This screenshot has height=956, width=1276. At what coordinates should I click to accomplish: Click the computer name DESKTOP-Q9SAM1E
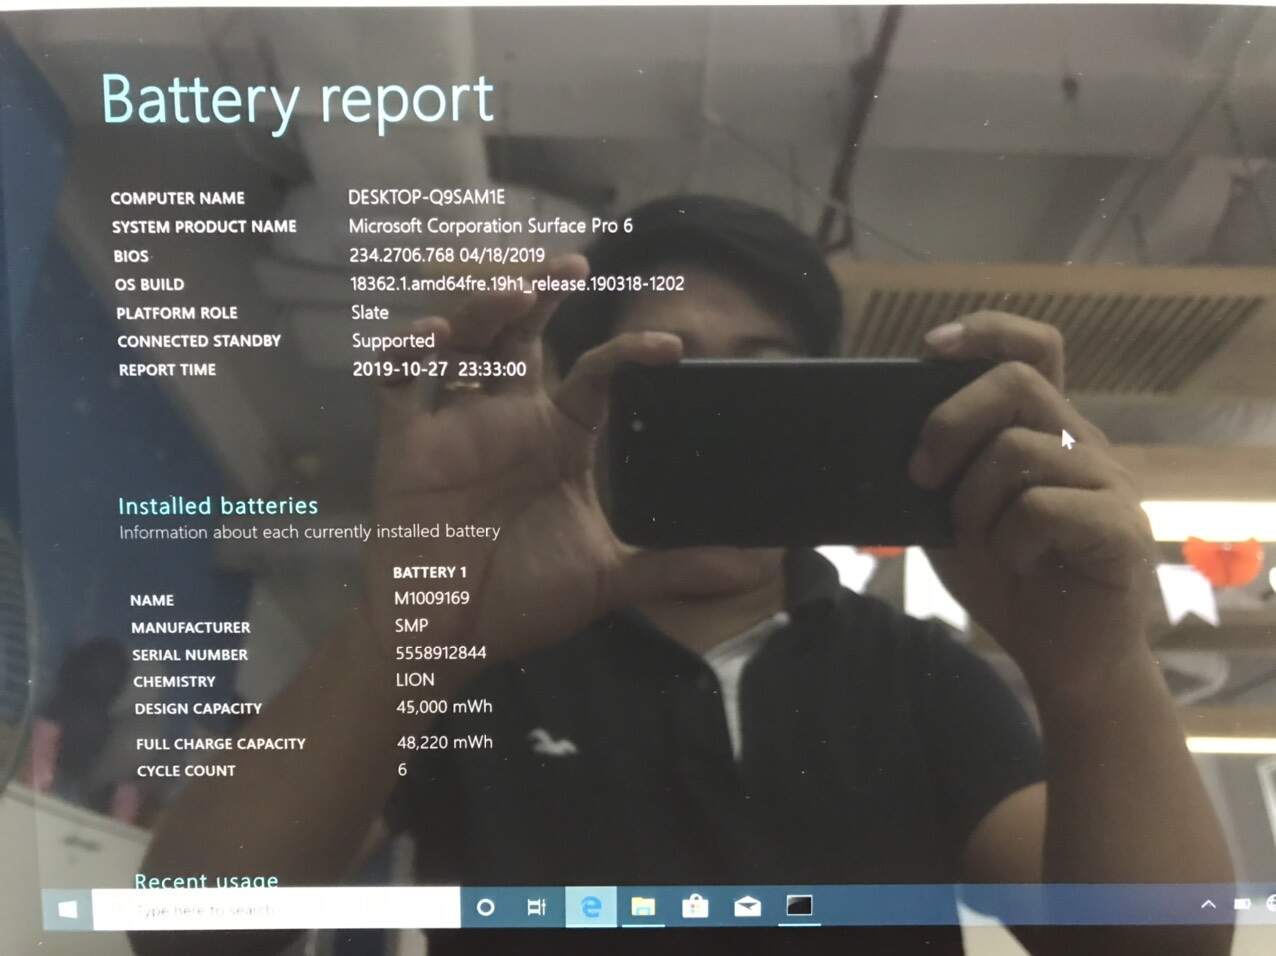pyautogui.click(x=426, y=197)
